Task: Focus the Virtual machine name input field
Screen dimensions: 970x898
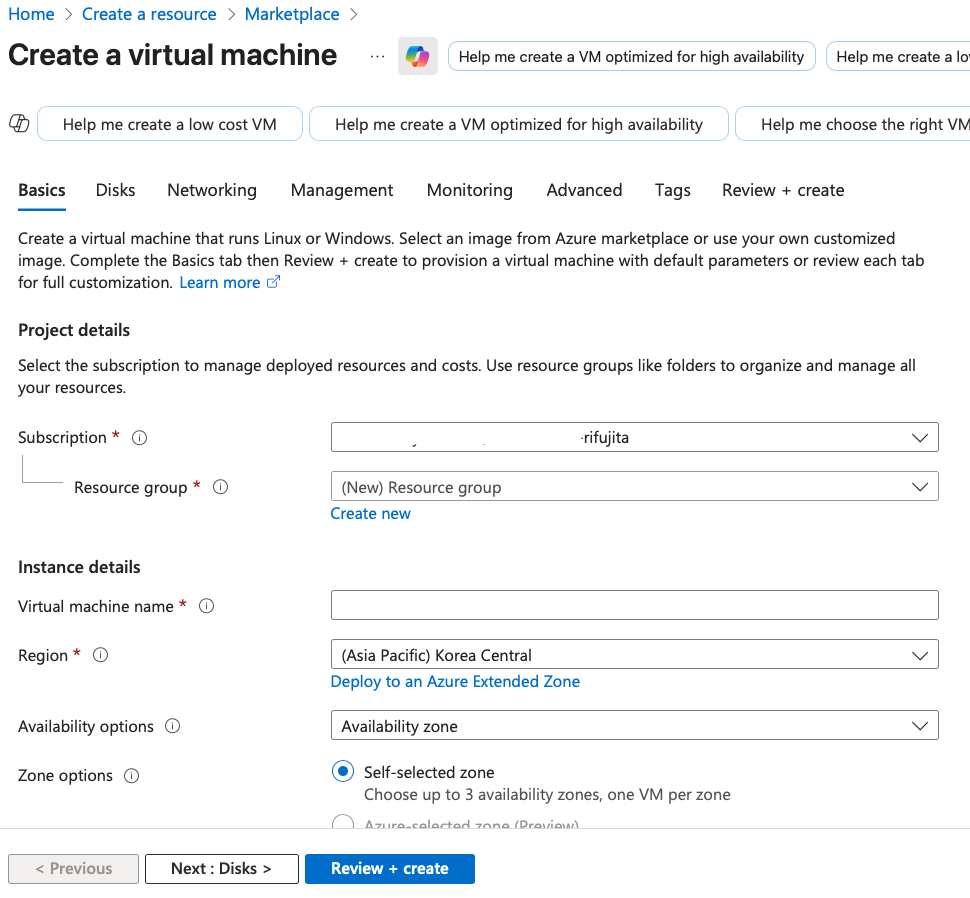Action: tap(635, 605)
